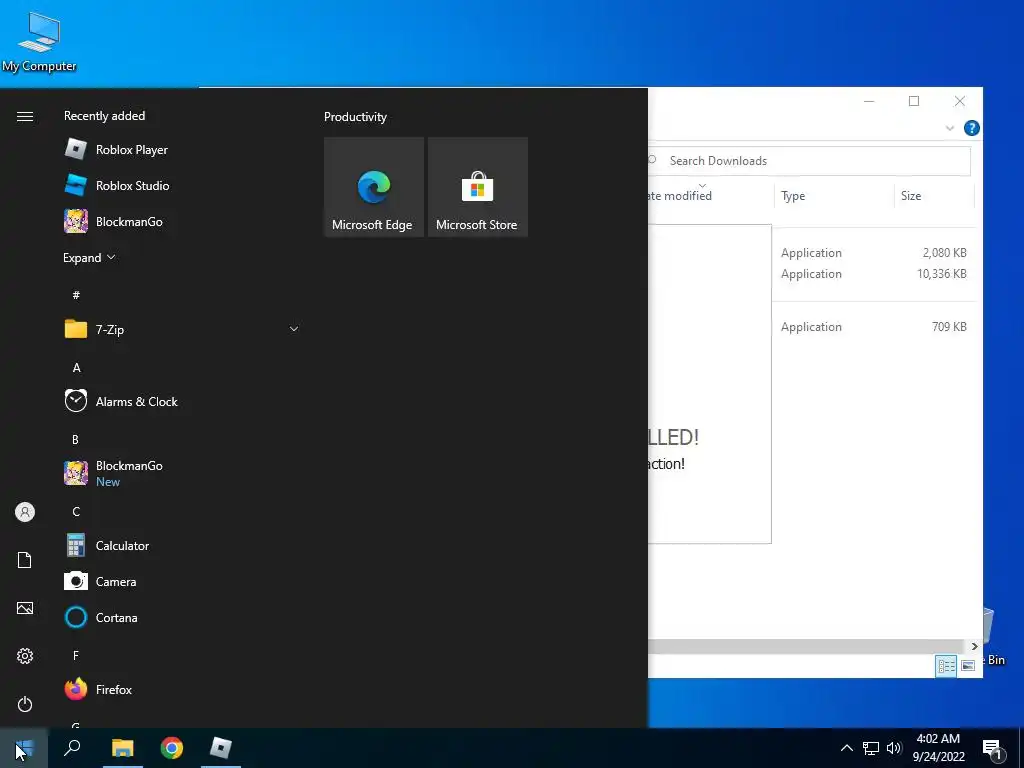Expand the Explorer ribbon chevron
Viewport: 1024px width, 768px height.
950,128
